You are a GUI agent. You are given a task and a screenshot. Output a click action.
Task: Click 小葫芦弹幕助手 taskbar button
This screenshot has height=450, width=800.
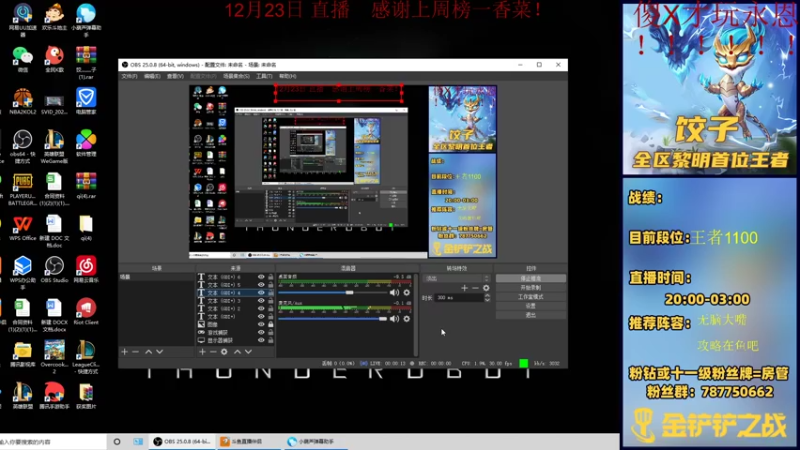click(x=315, y=441)
